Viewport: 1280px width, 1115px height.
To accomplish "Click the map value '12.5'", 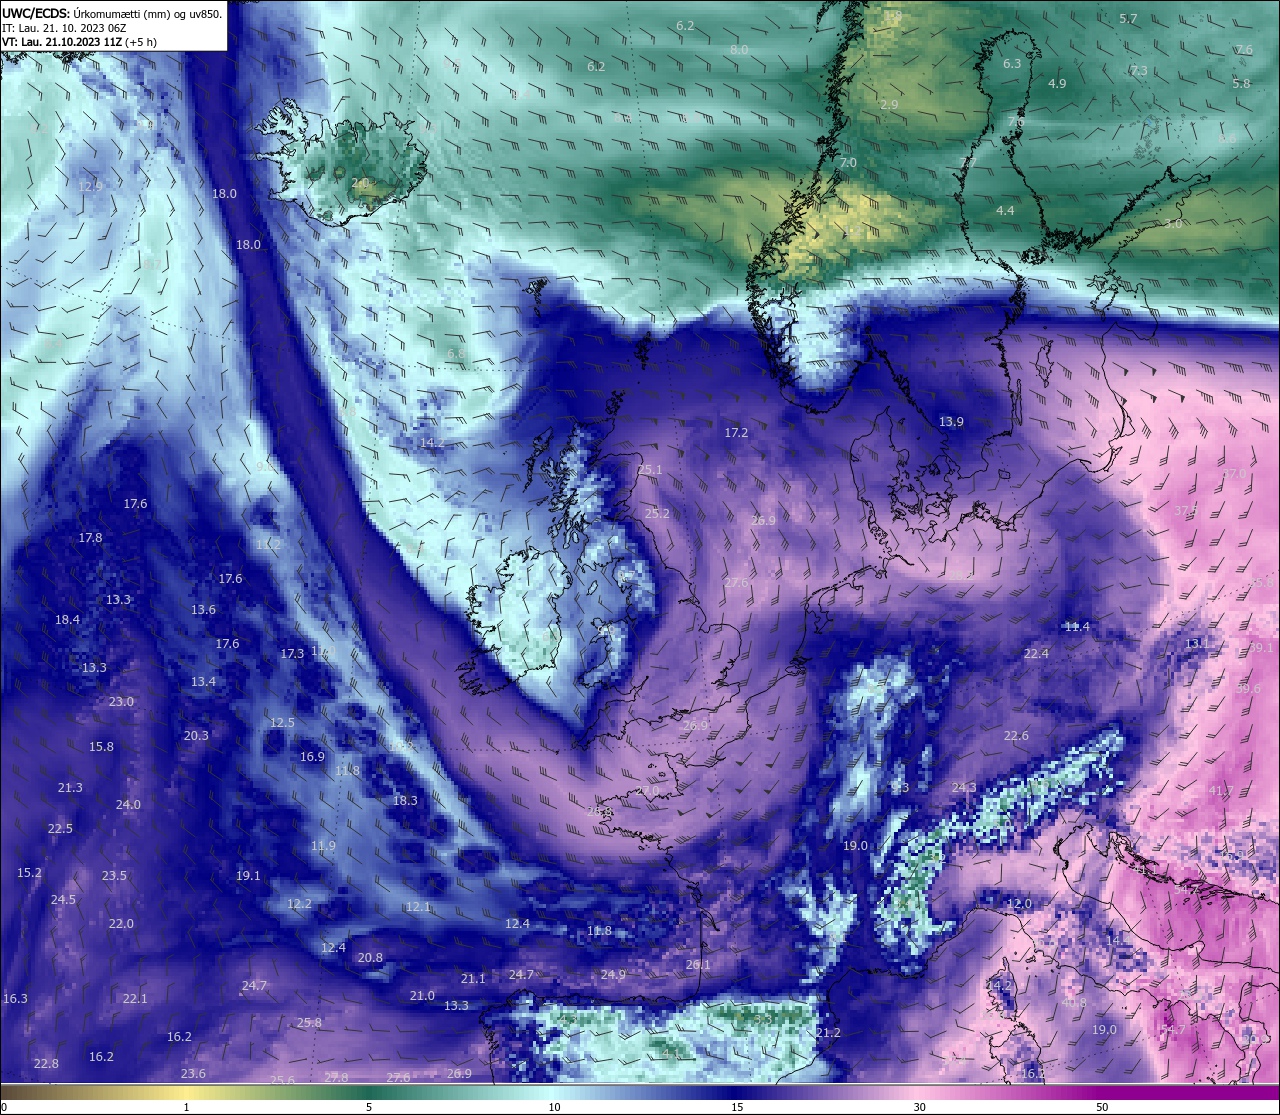I will coord(282,723).
